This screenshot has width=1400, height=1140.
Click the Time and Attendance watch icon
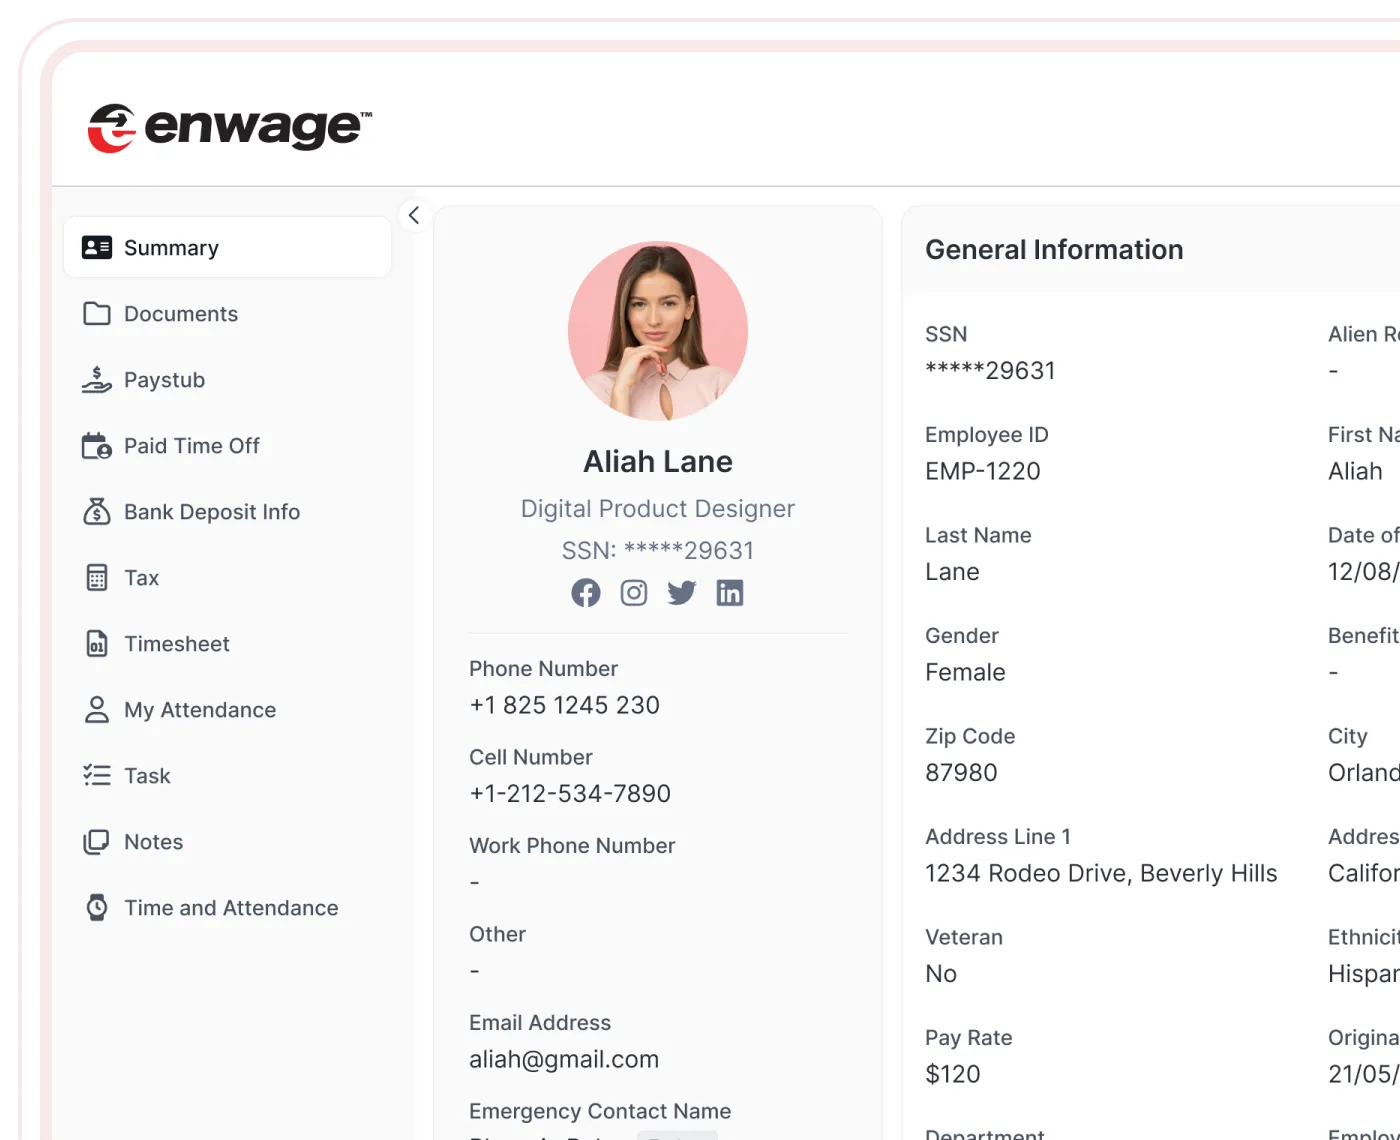pos(96,907)
